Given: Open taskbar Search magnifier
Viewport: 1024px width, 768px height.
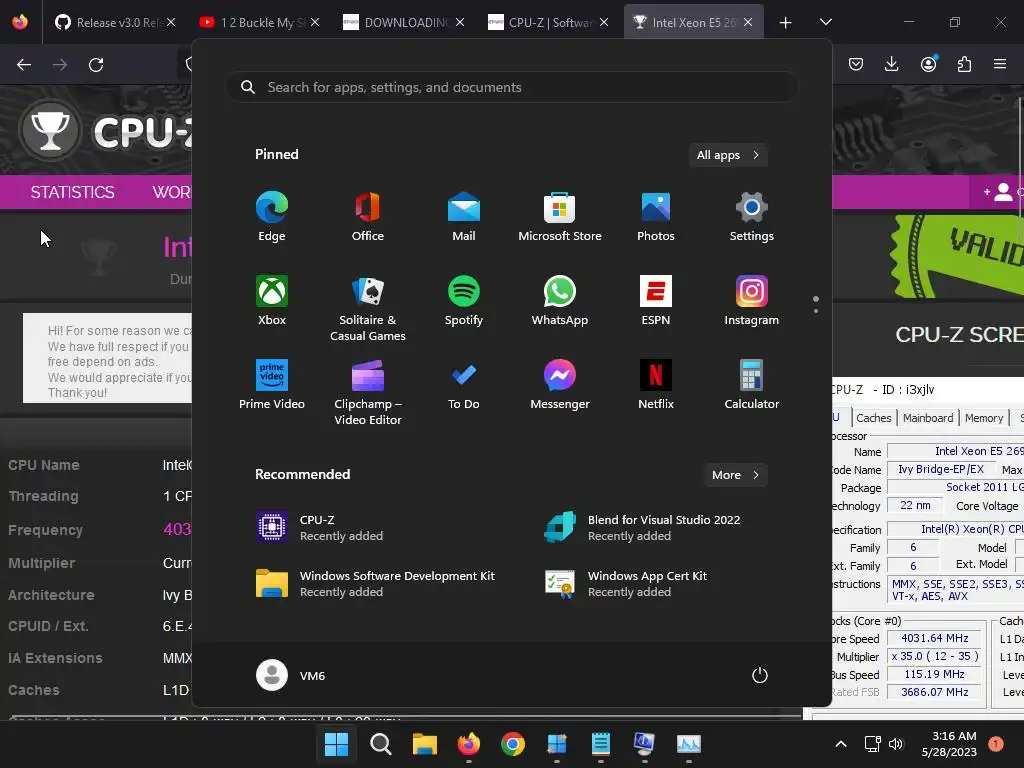Looking at the screenshot, I should [x=380, y=744].
